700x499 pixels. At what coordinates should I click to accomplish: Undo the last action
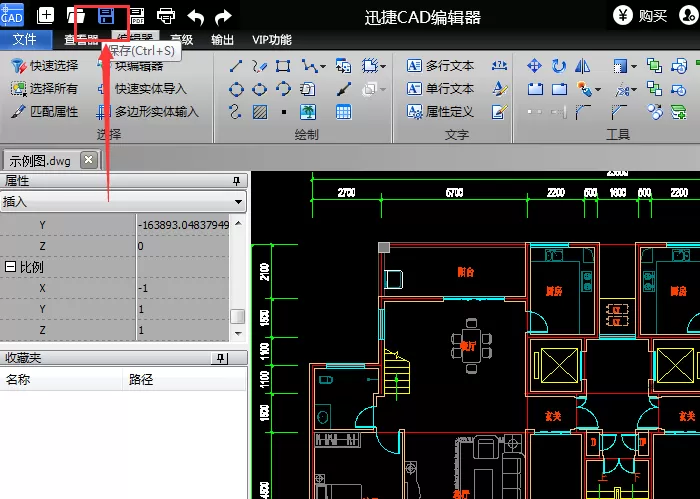click(x=196, y=17)
